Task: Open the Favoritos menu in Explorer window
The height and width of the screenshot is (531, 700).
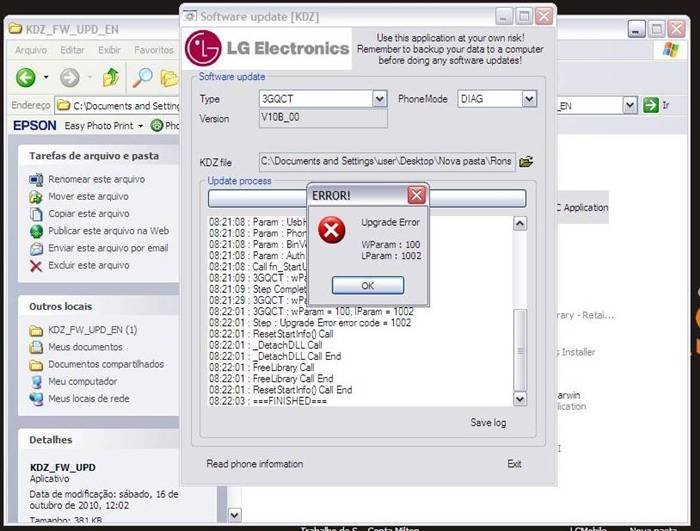Action: coord(154,50)
